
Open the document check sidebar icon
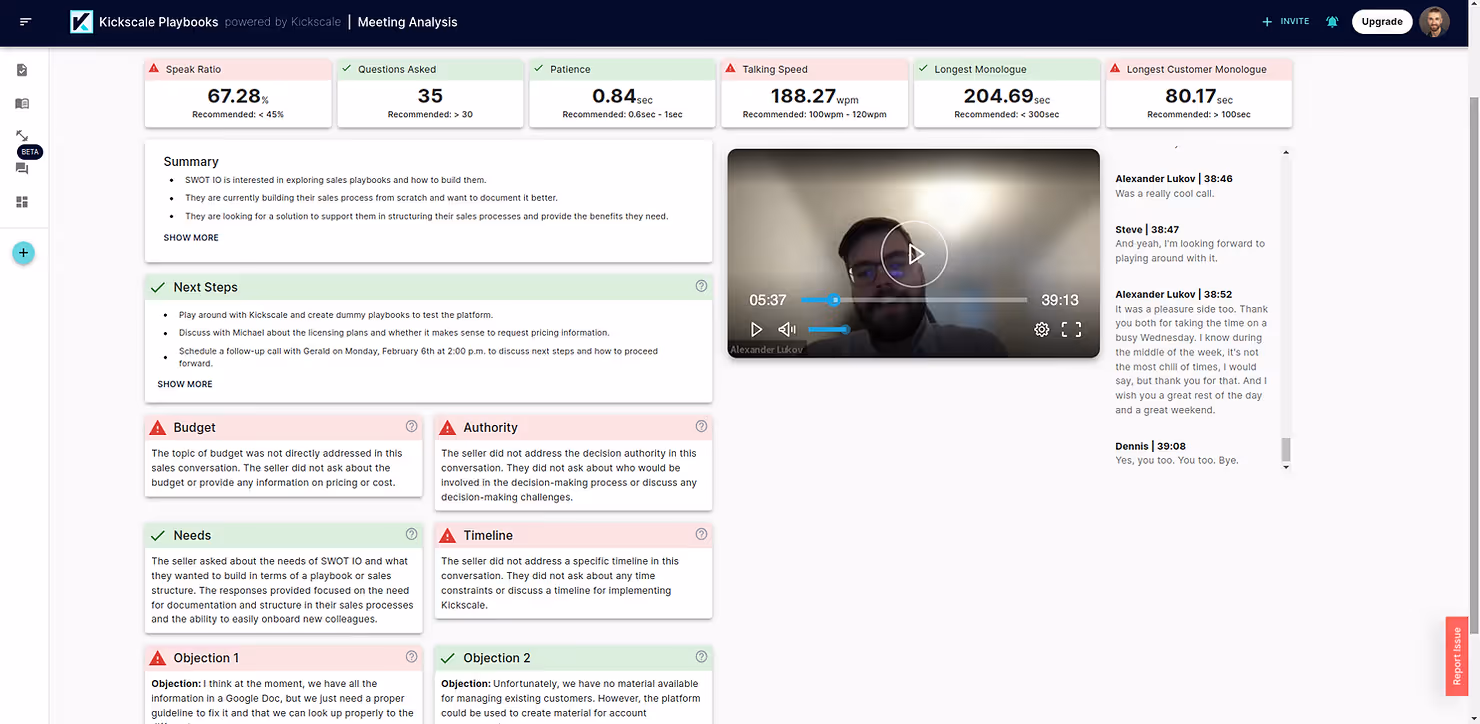[x=22, y=70]
